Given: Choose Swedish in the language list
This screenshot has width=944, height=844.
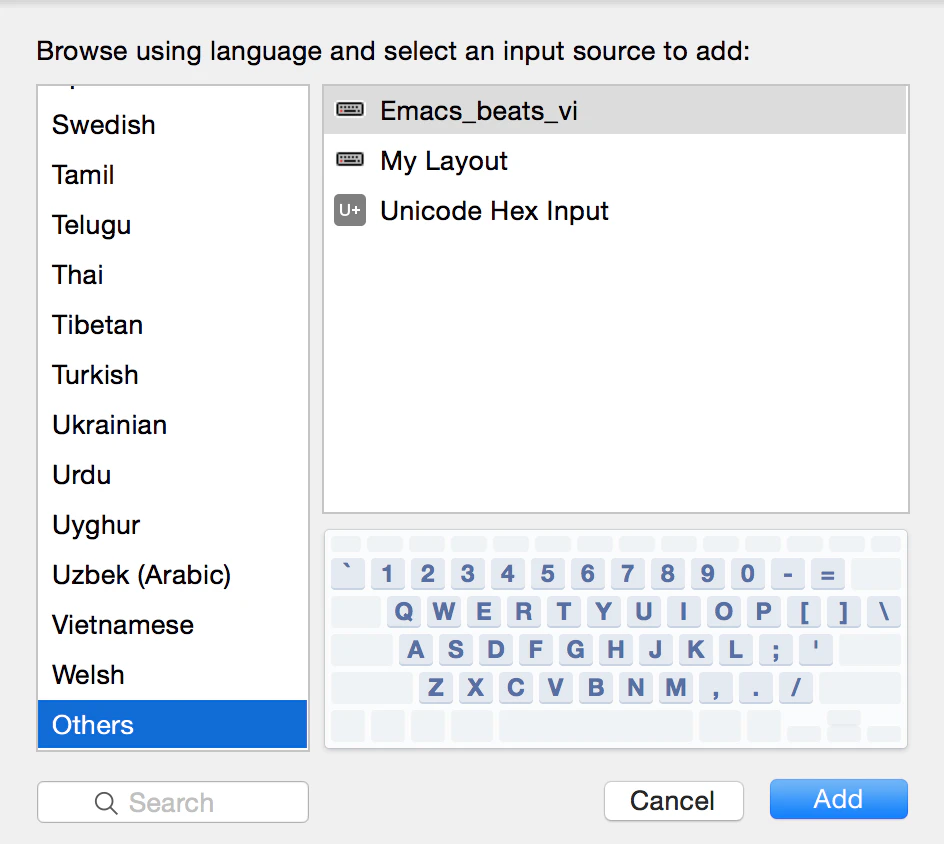Looking at the screenshot, I should click(x=172, y=125).
